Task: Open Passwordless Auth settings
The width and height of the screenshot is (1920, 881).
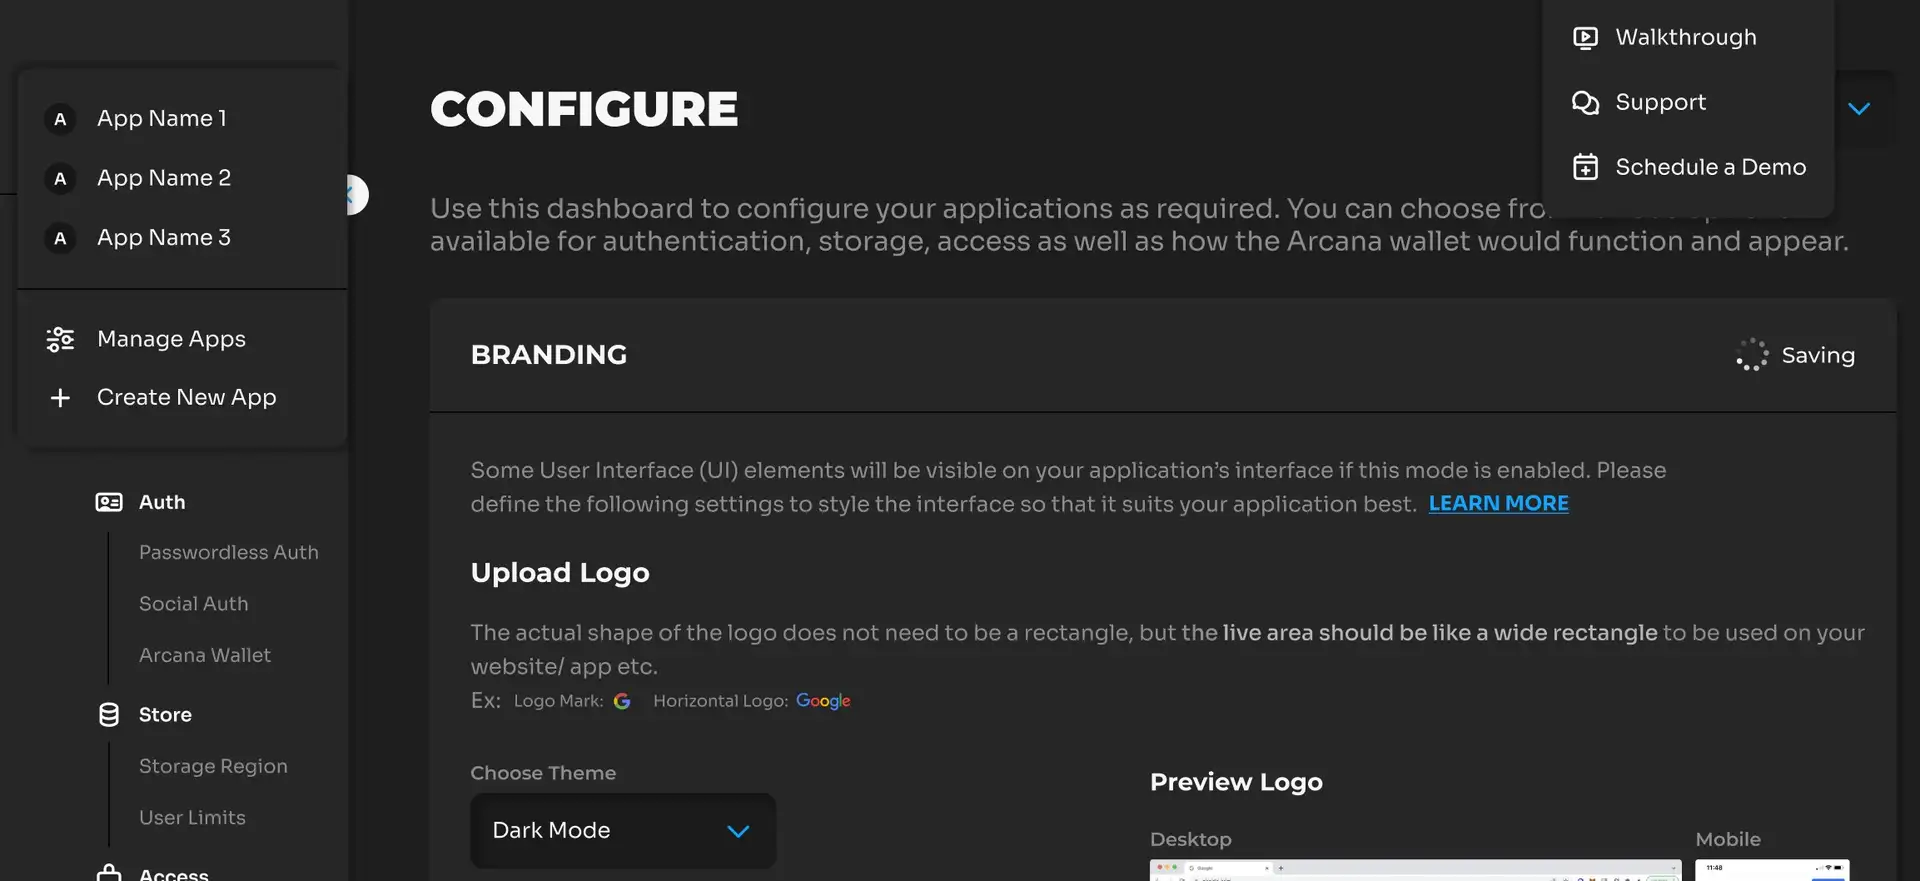Action: pos(228,552)
